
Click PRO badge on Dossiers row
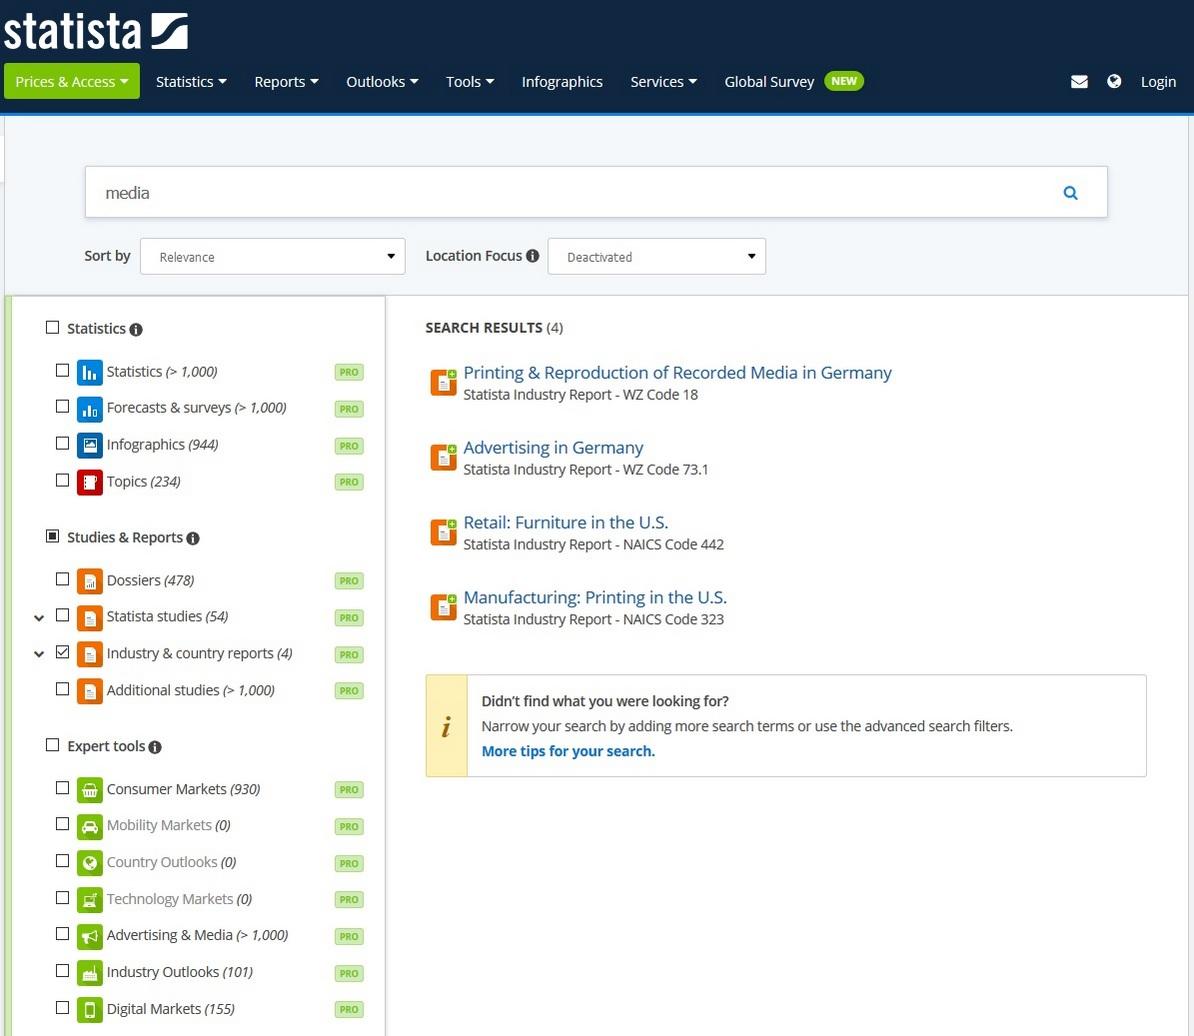349,581
